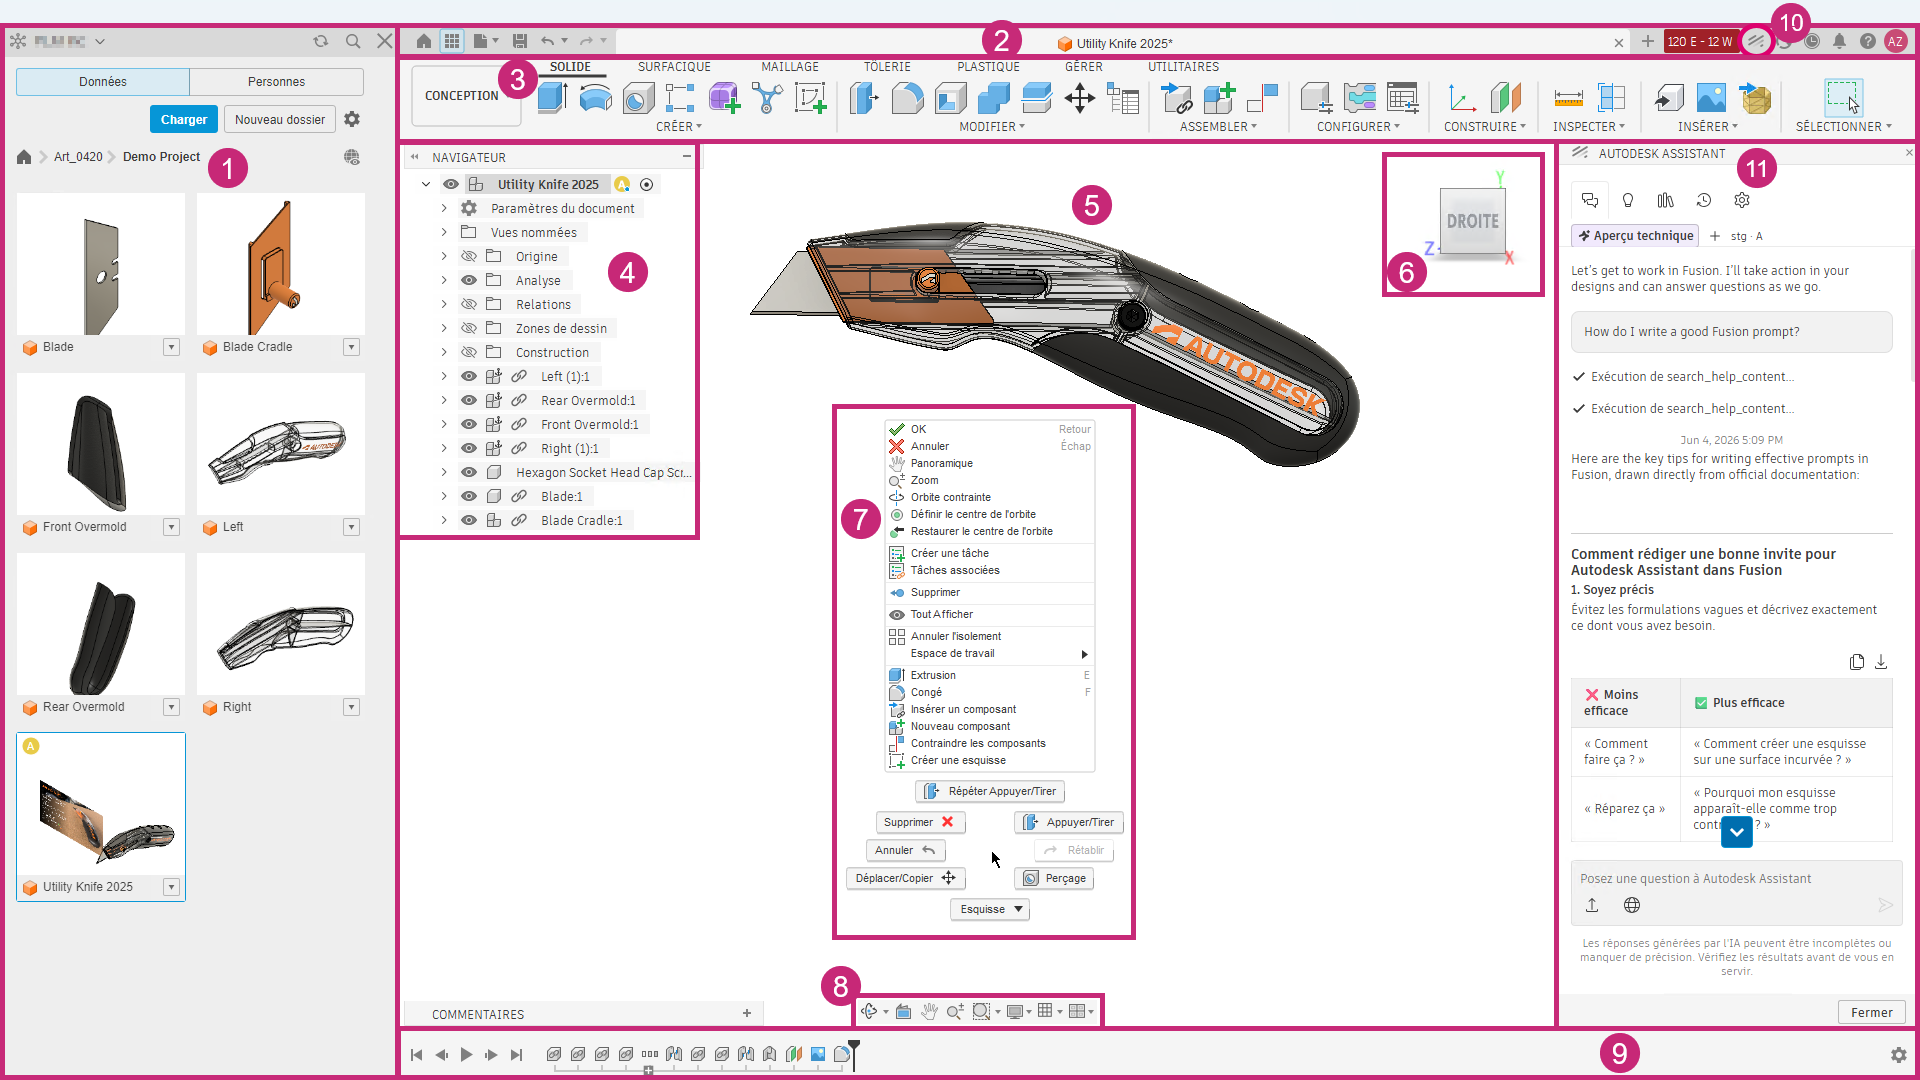Open the CRÉER dropdown menu
1920x1080 pixels.
tap(679, 127)
